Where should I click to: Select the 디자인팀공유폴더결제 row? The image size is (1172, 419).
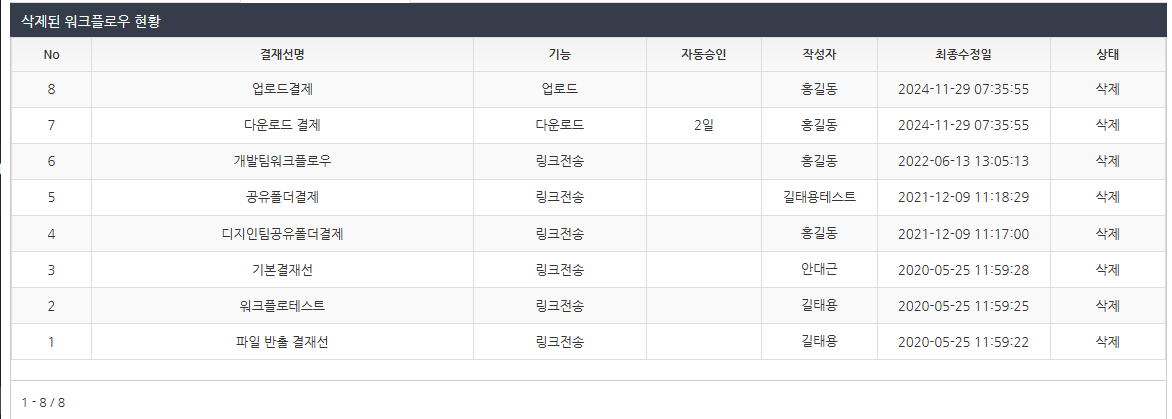coord(282,233)
